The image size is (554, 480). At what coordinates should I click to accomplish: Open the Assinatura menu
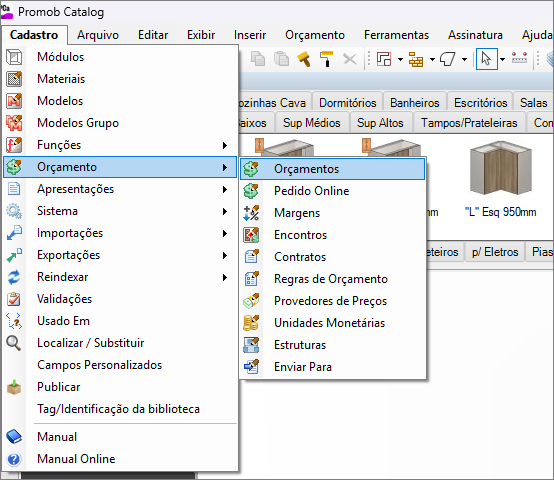click(x=475, y=35)
